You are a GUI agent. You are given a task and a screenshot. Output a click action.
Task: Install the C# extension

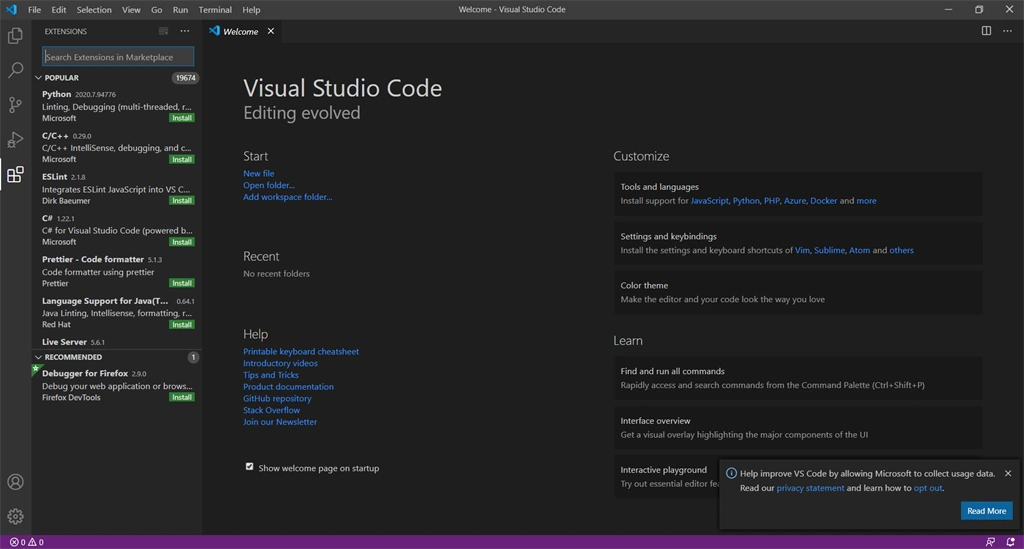pyautogui.click(x=182, y=242)
